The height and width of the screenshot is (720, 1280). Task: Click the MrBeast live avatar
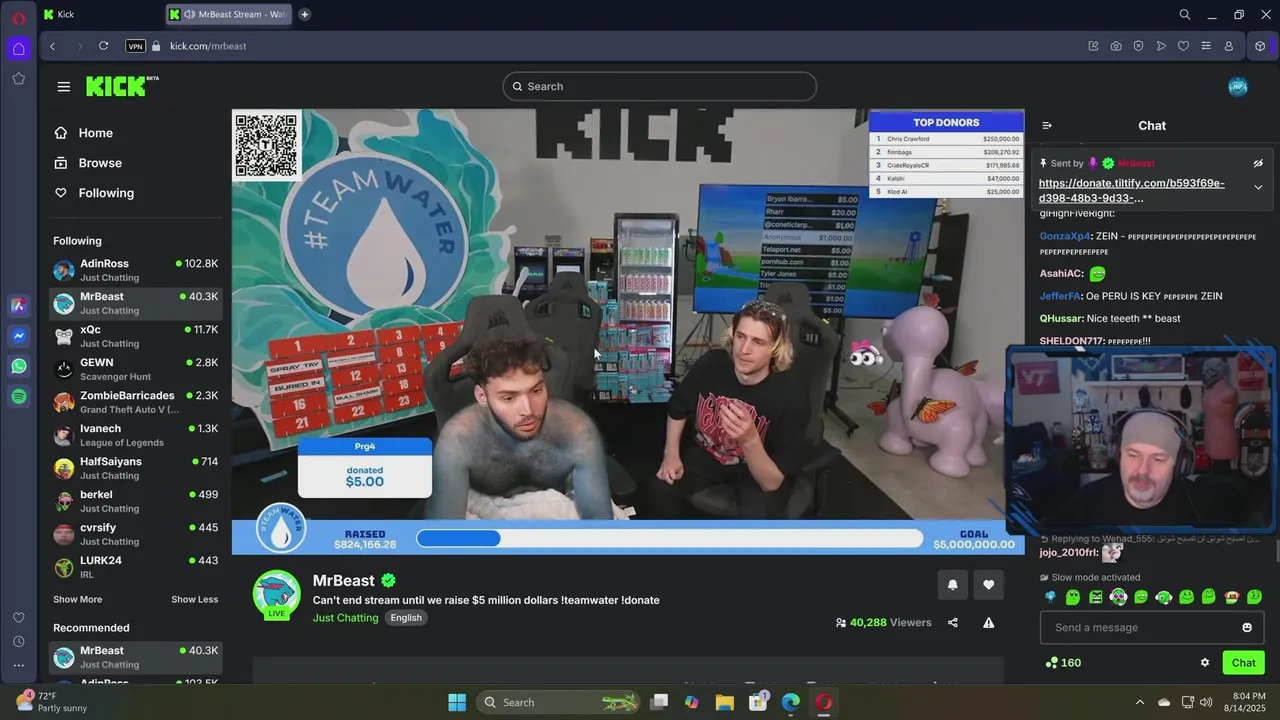point(276,595)
